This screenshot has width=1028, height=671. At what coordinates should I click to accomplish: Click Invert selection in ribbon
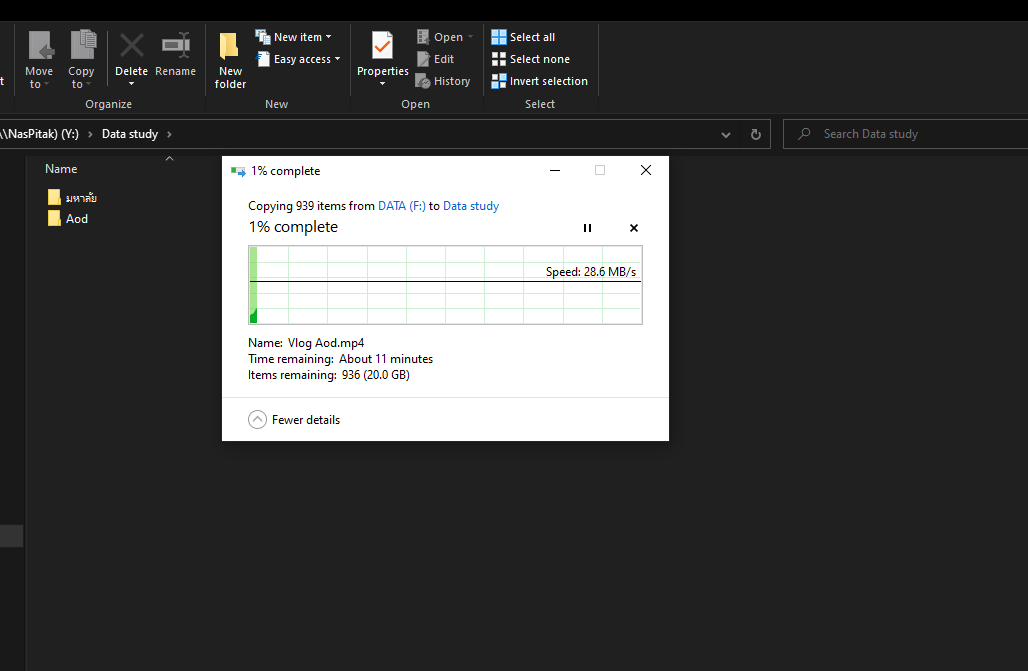pos(540,81)
